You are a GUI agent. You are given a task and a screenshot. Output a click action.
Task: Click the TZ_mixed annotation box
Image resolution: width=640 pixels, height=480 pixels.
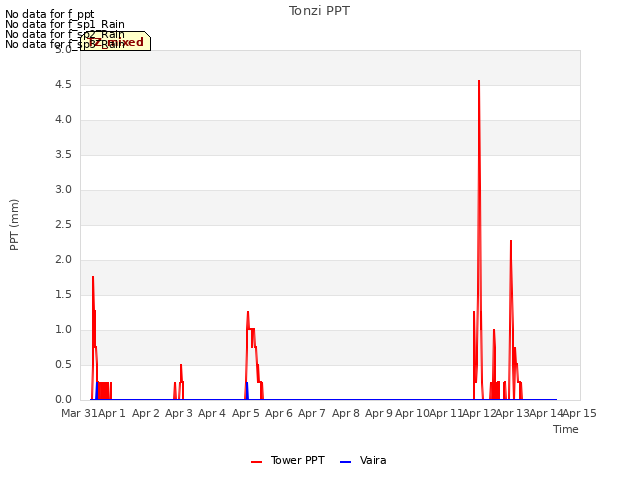point(116,41)
